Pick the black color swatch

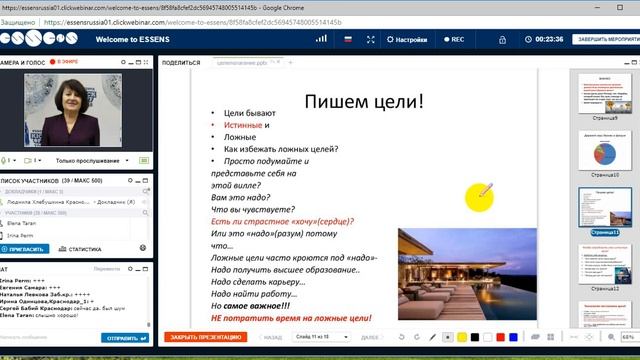click(x=475, y=337)
